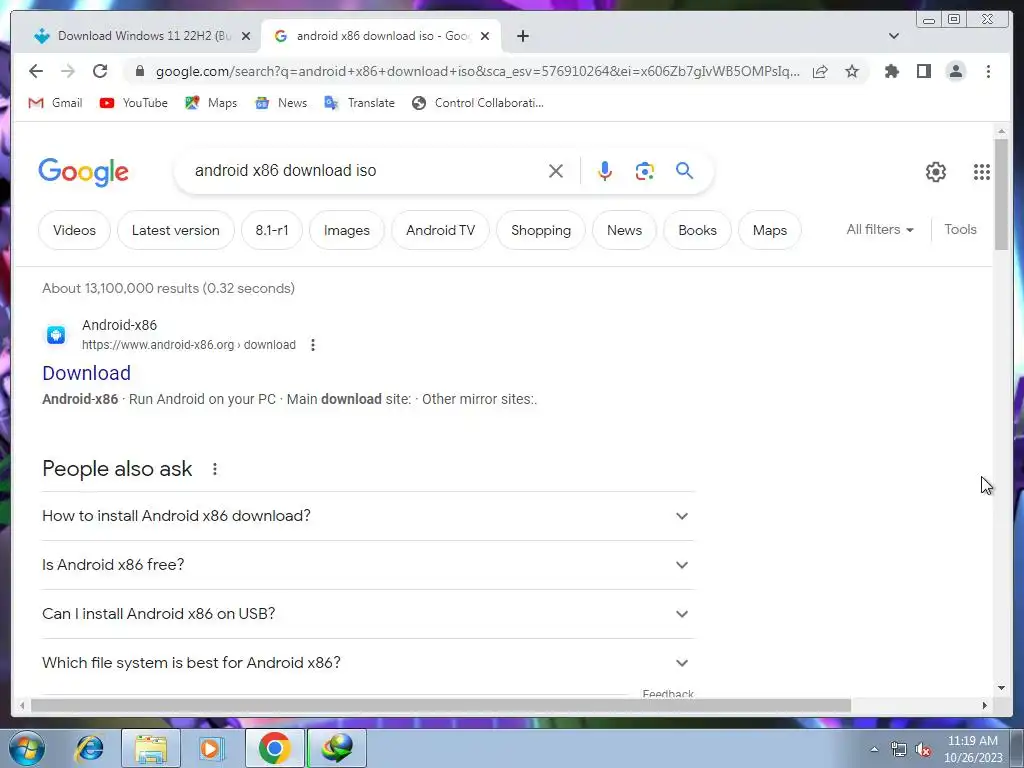This screenshot has height=768, width=1024.
Task: Select the Latest version filter chip
Action: [x=176, y=230]
